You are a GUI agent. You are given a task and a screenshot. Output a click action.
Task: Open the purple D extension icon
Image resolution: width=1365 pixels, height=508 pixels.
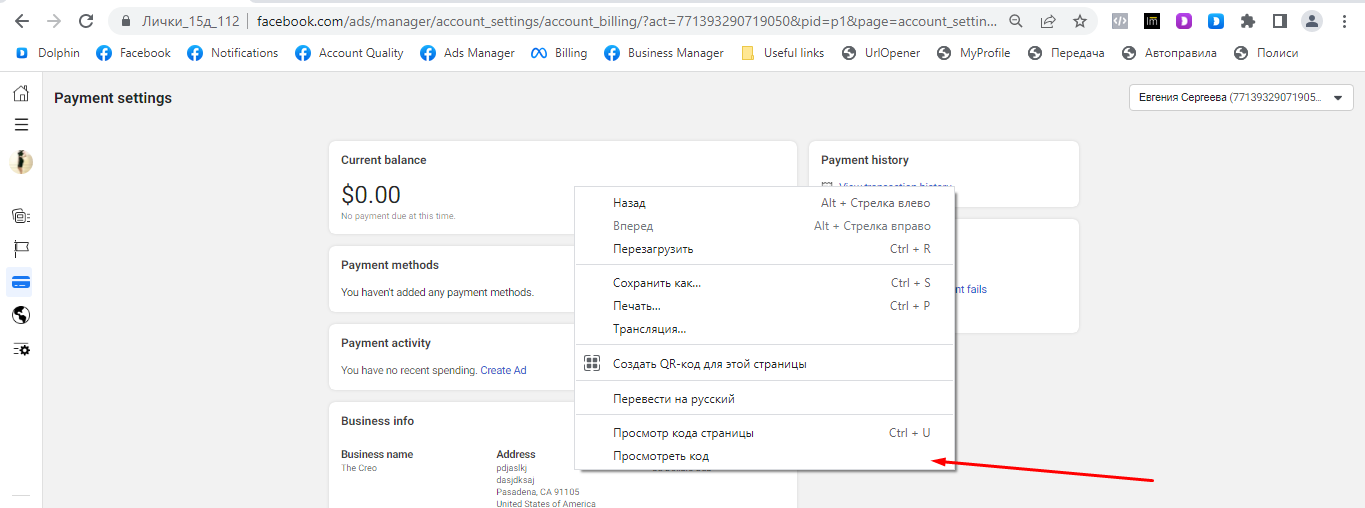click(x=1184, y=21)
